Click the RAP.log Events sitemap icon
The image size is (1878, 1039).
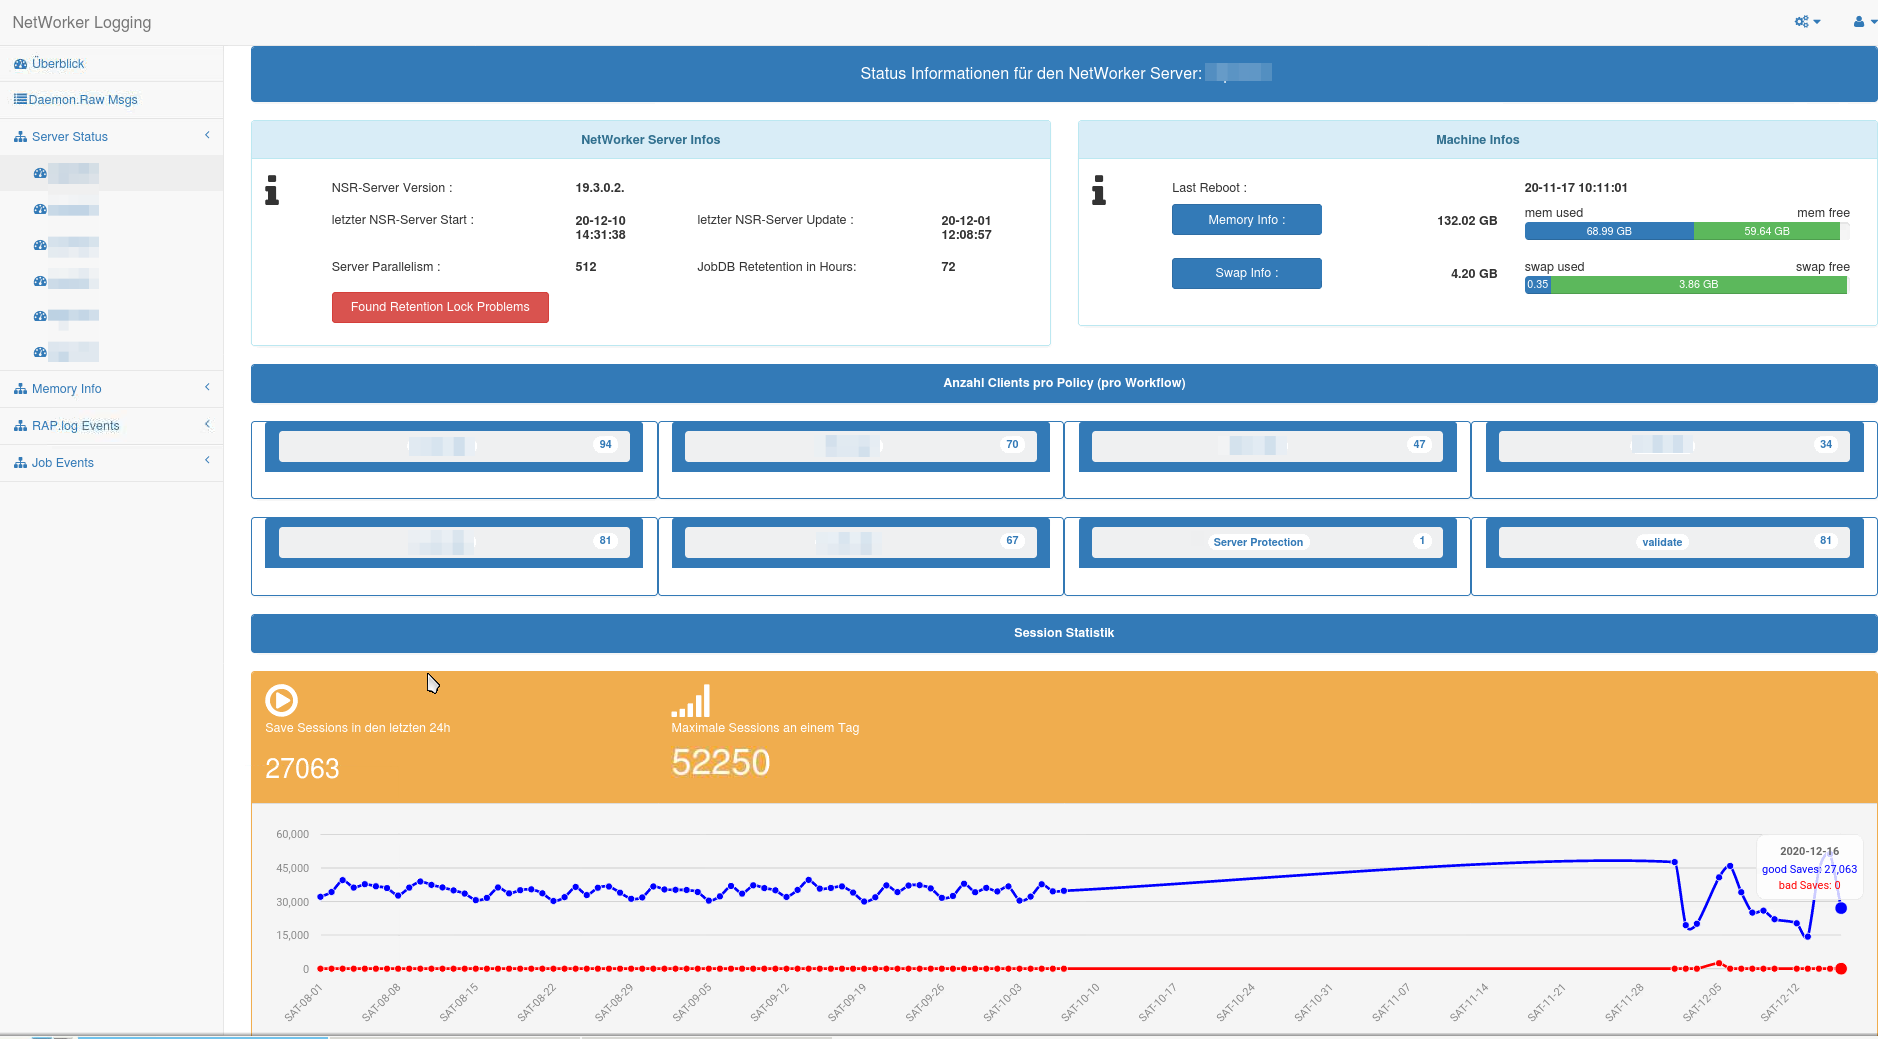pyautogui.click(x=20, y=426)
